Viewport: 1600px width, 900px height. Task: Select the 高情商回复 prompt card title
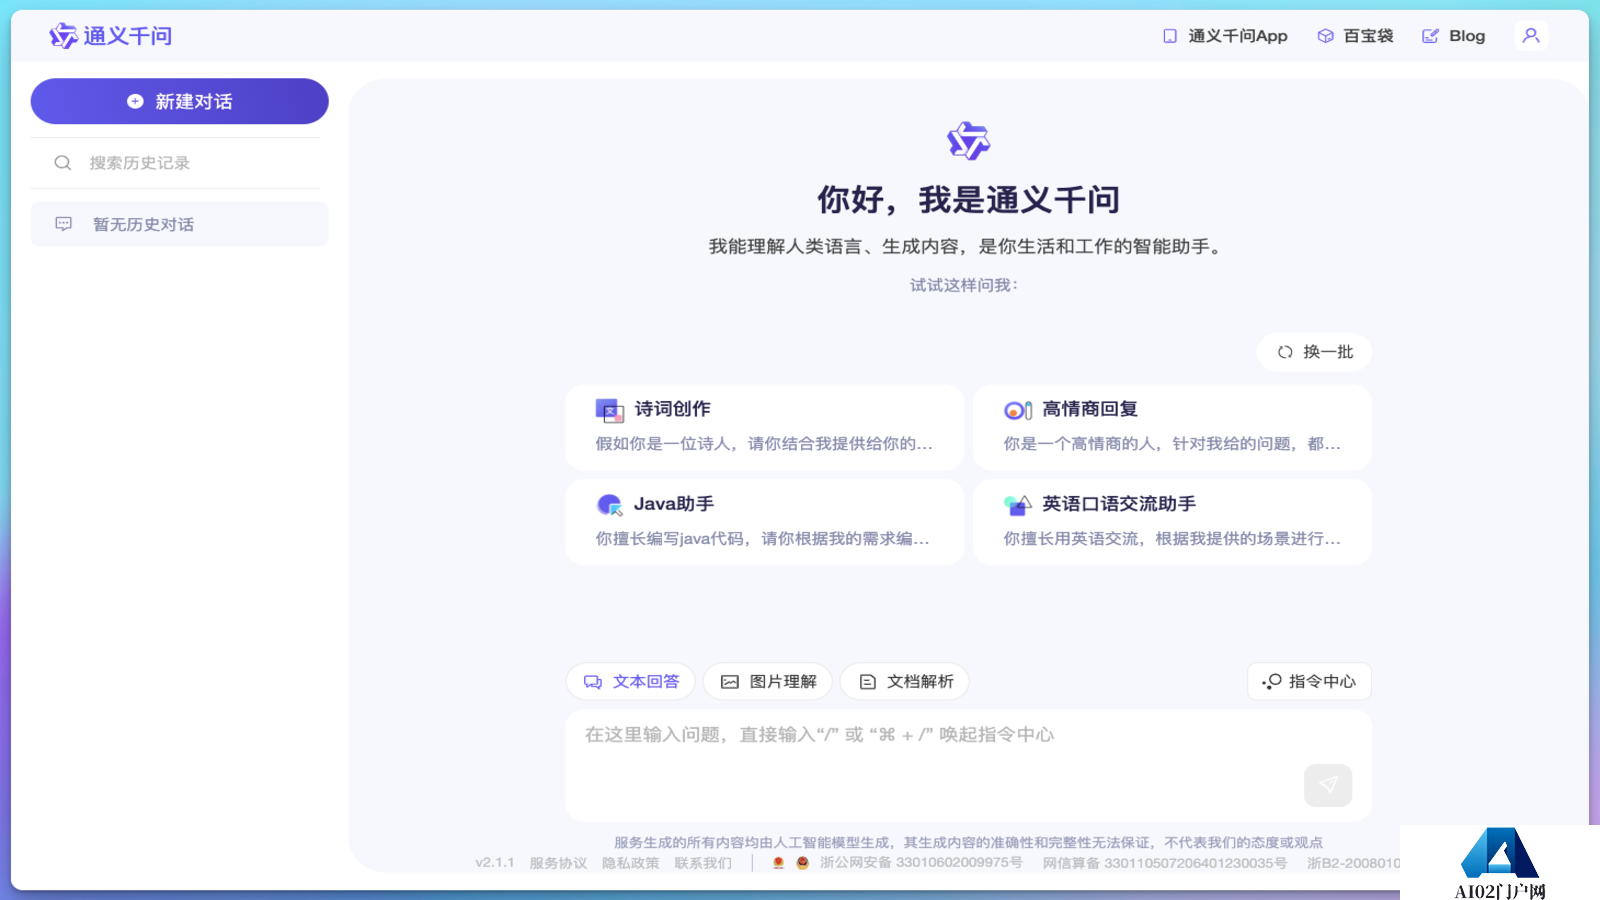(1090, 409)
